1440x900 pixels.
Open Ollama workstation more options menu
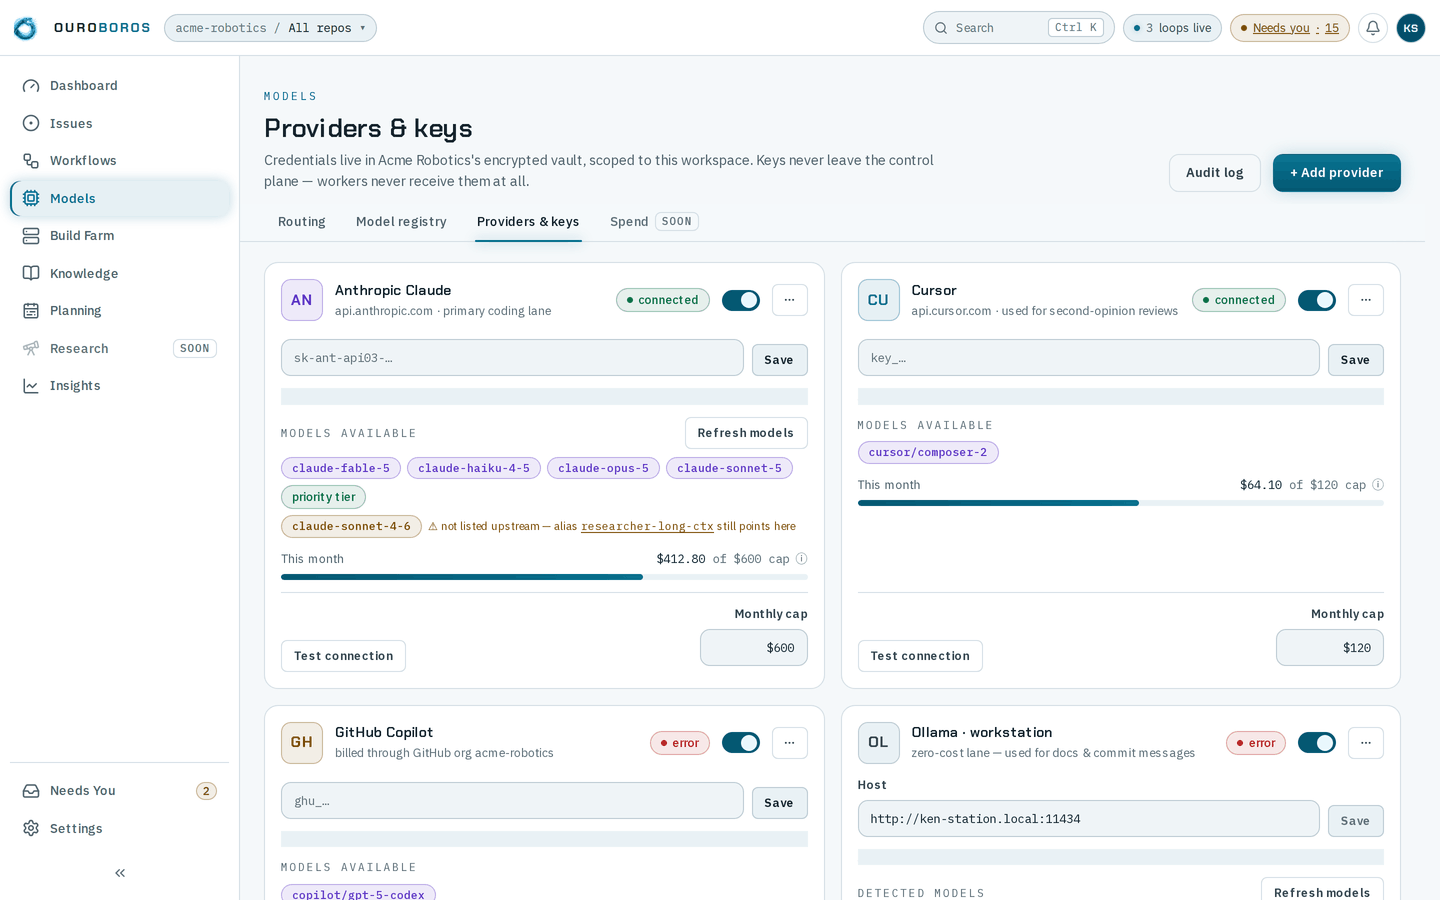pyautogui.click(x=1366, y=743)
